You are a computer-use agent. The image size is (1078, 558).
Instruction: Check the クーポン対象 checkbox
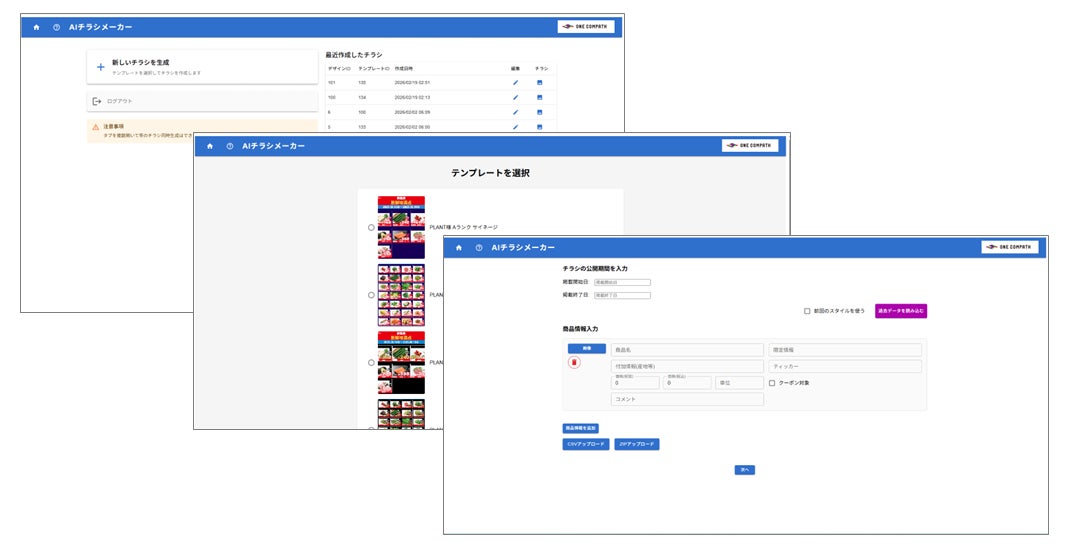772,382
